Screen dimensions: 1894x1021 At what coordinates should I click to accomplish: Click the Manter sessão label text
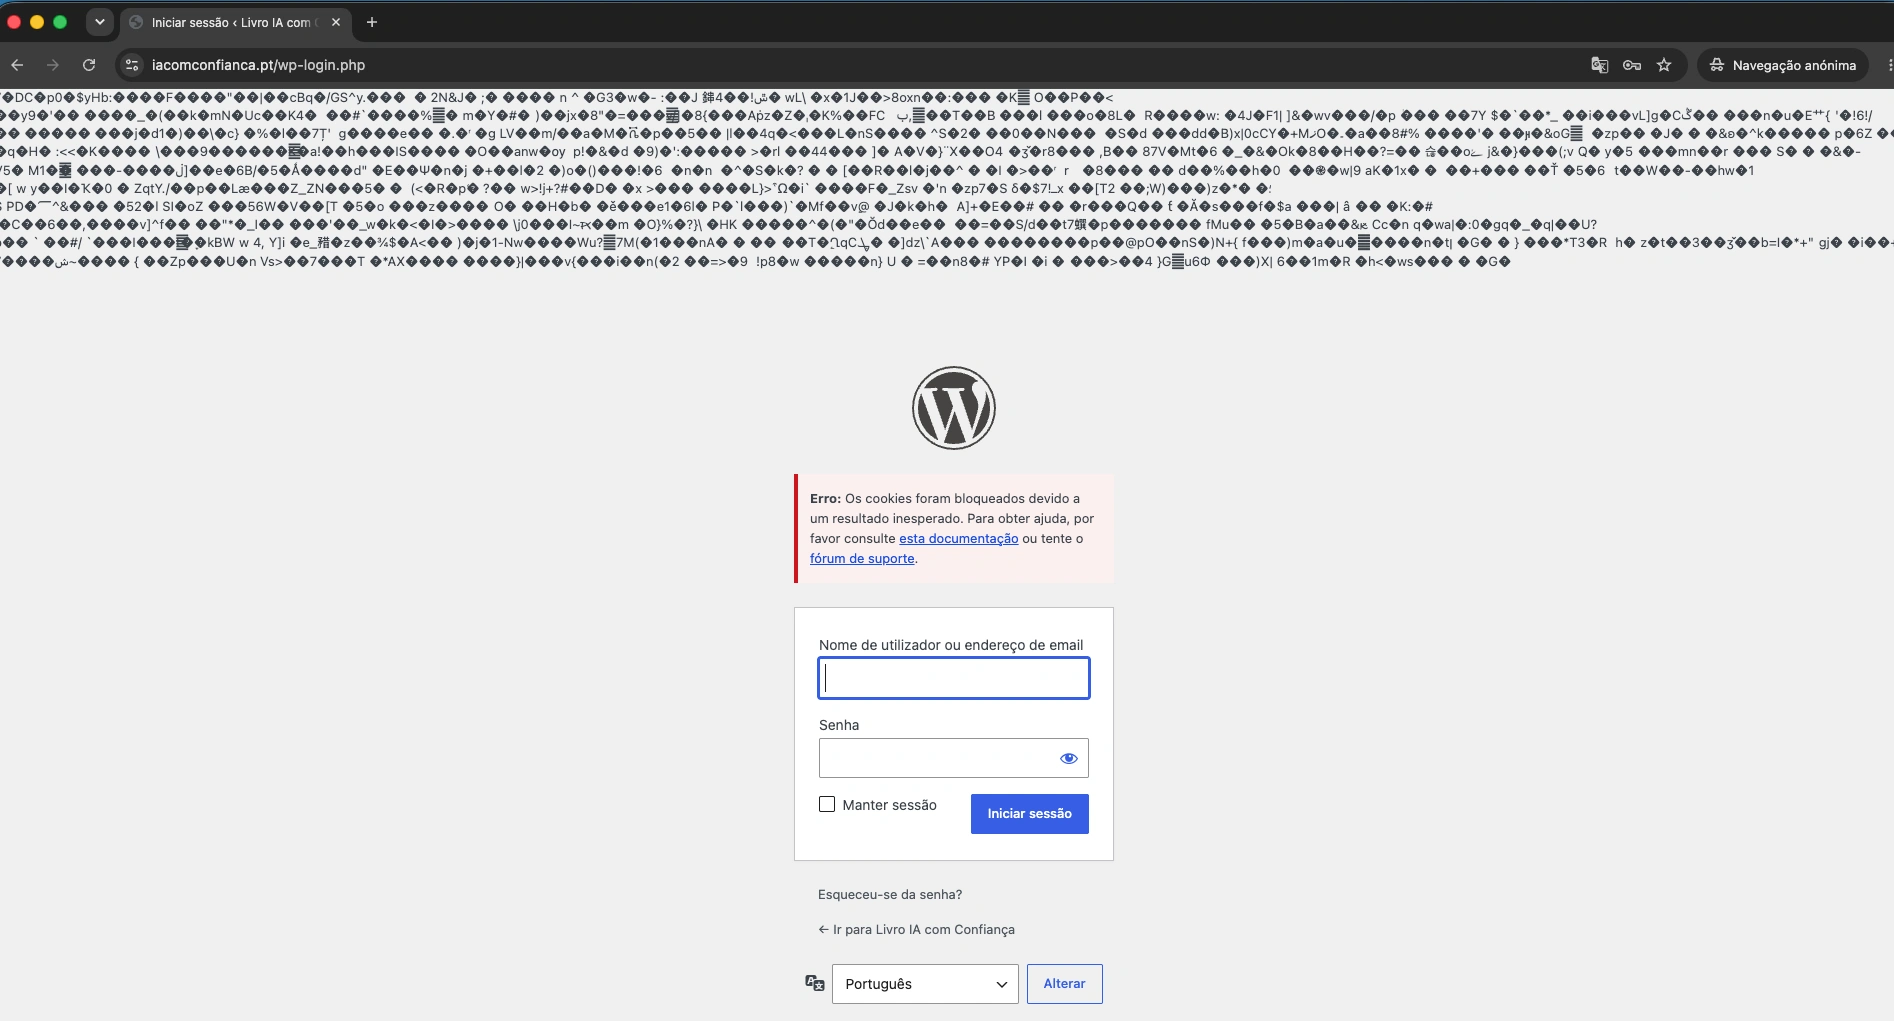889,805
